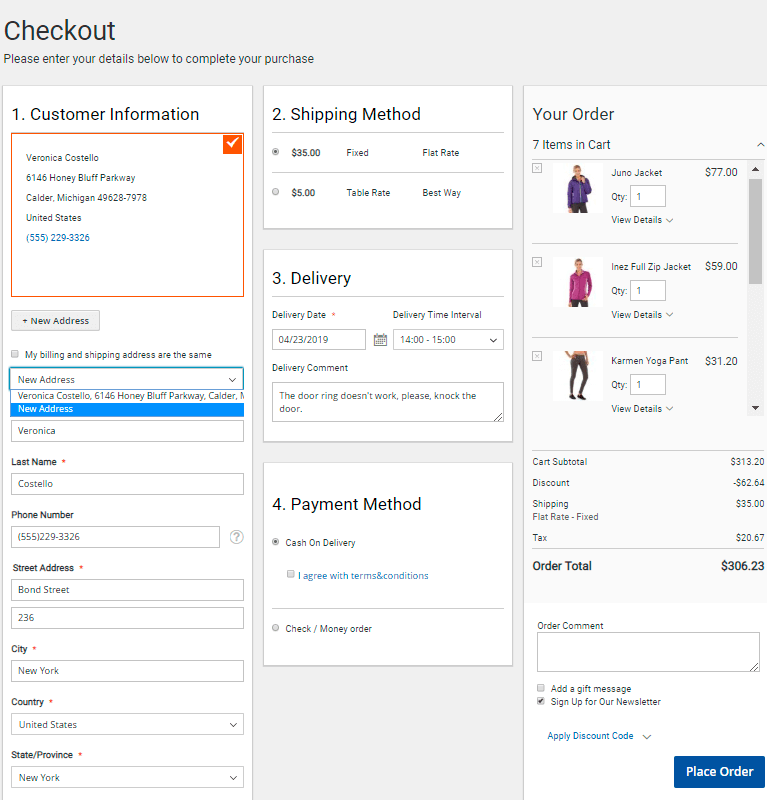
Task: Open the Delivery Time Interval dropdown
Action: (x=447, y=340)
